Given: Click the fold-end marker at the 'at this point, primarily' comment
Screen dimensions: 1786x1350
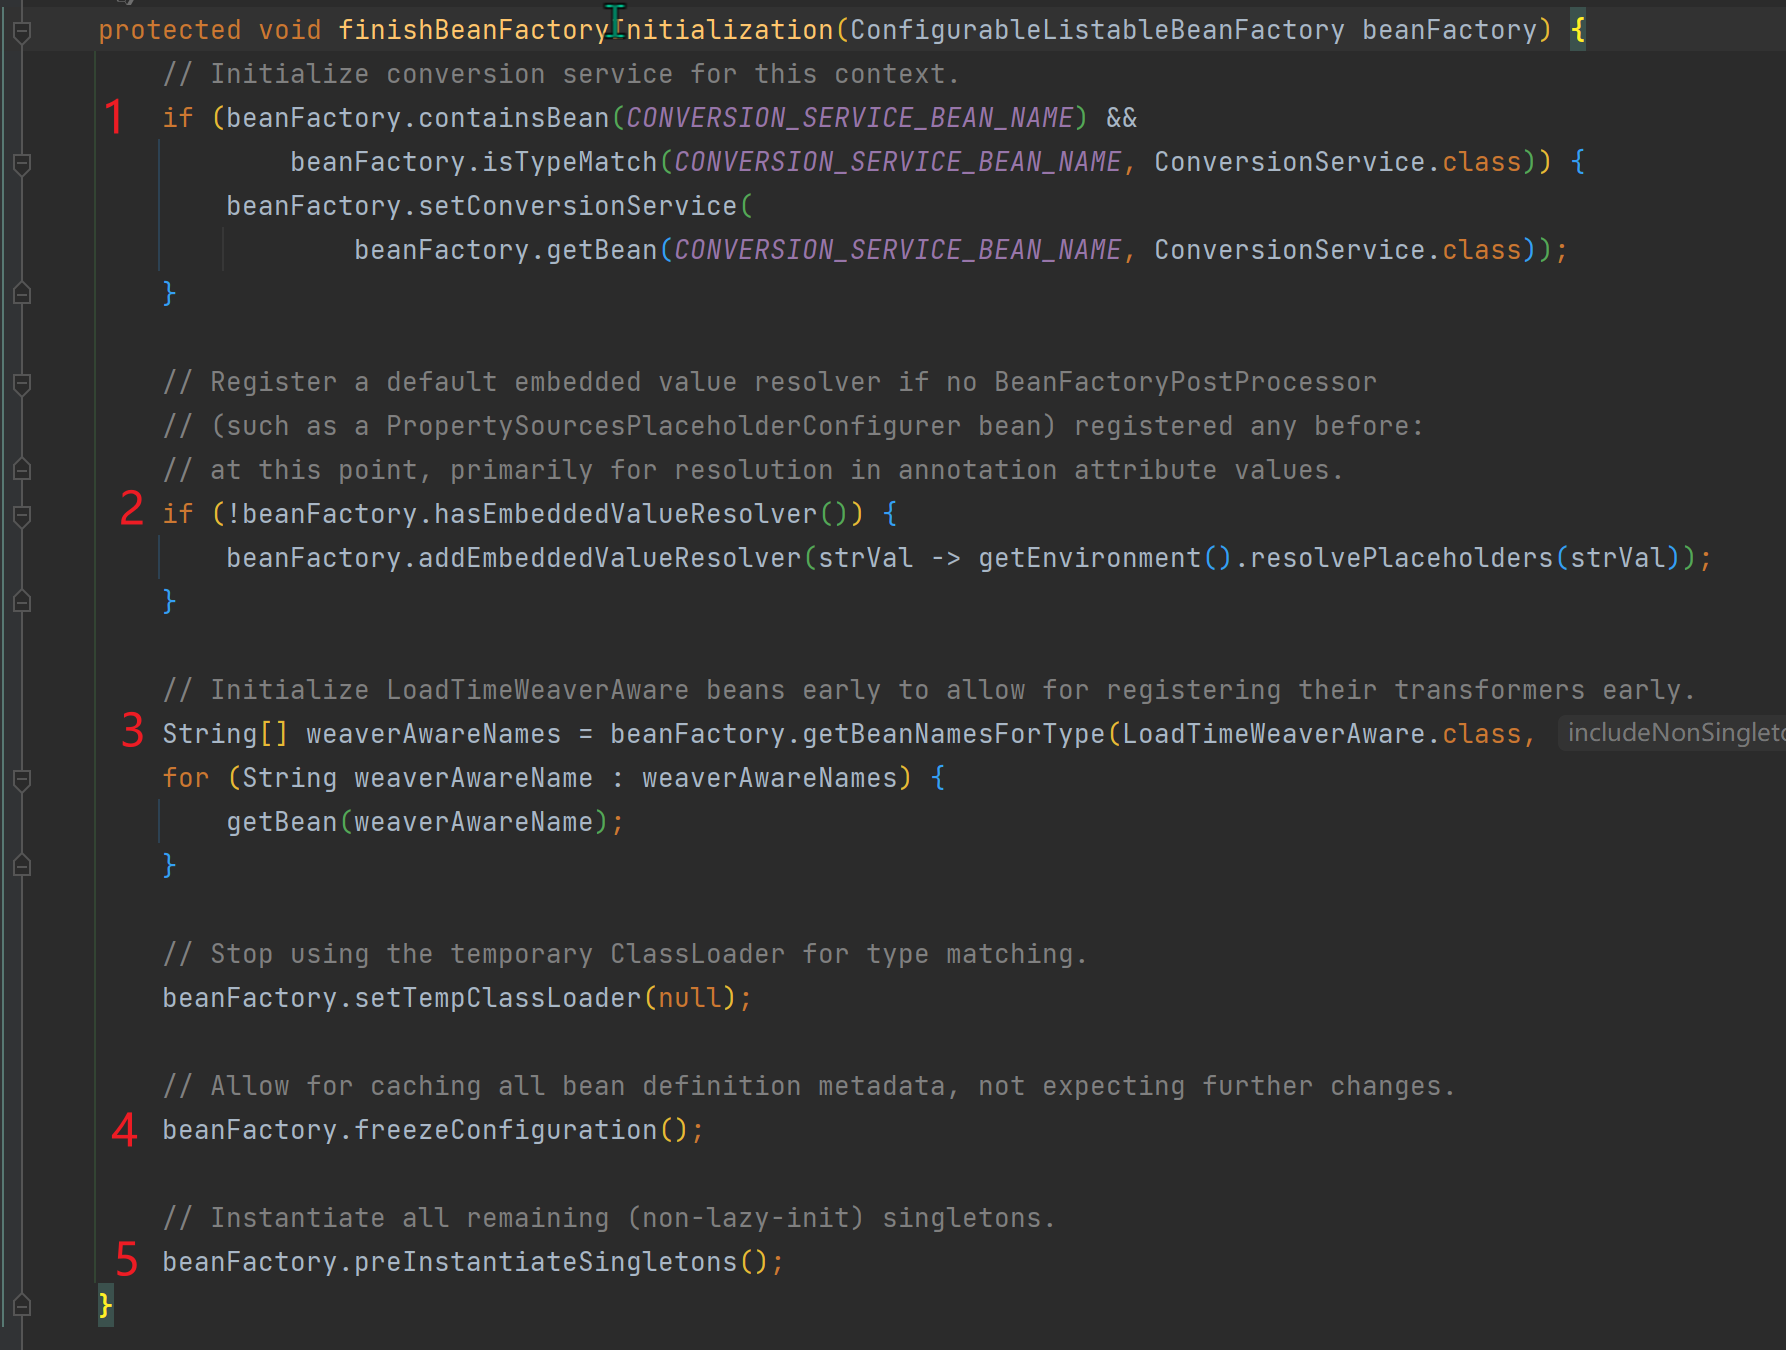Looking at the screenshot, I should (x=22, y=470).
